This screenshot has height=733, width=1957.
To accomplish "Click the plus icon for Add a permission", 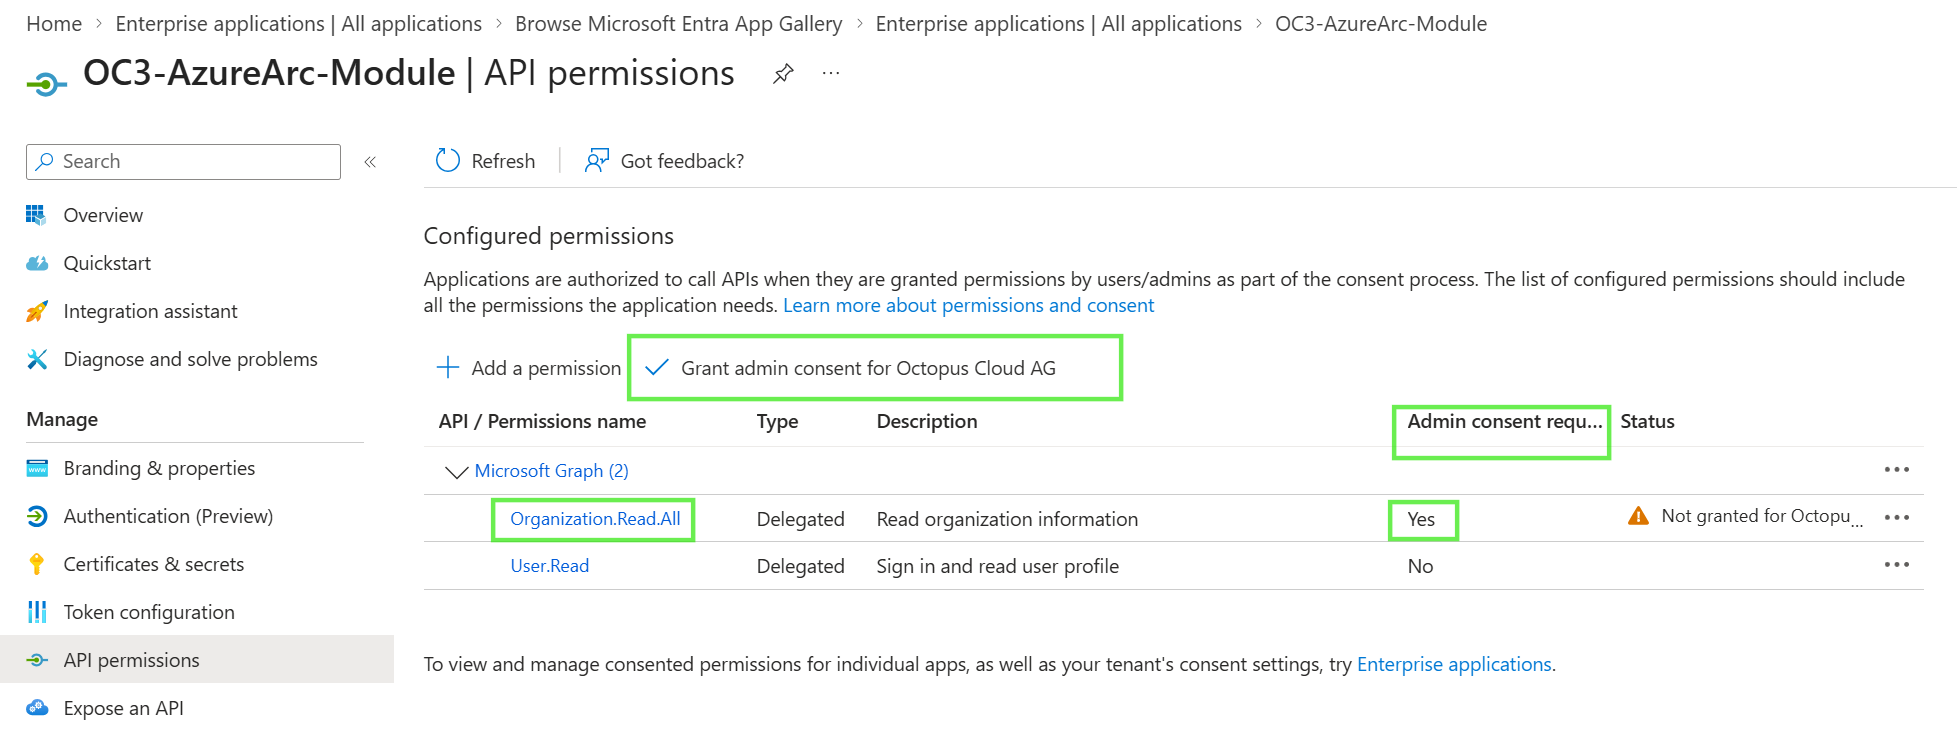I will tap(448, 367).
